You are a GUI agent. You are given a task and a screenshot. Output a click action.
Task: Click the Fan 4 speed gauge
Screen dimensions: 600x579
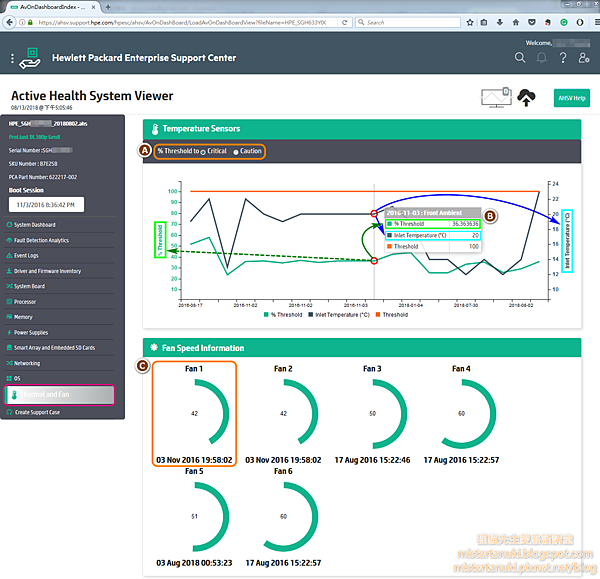coord(461,413)
